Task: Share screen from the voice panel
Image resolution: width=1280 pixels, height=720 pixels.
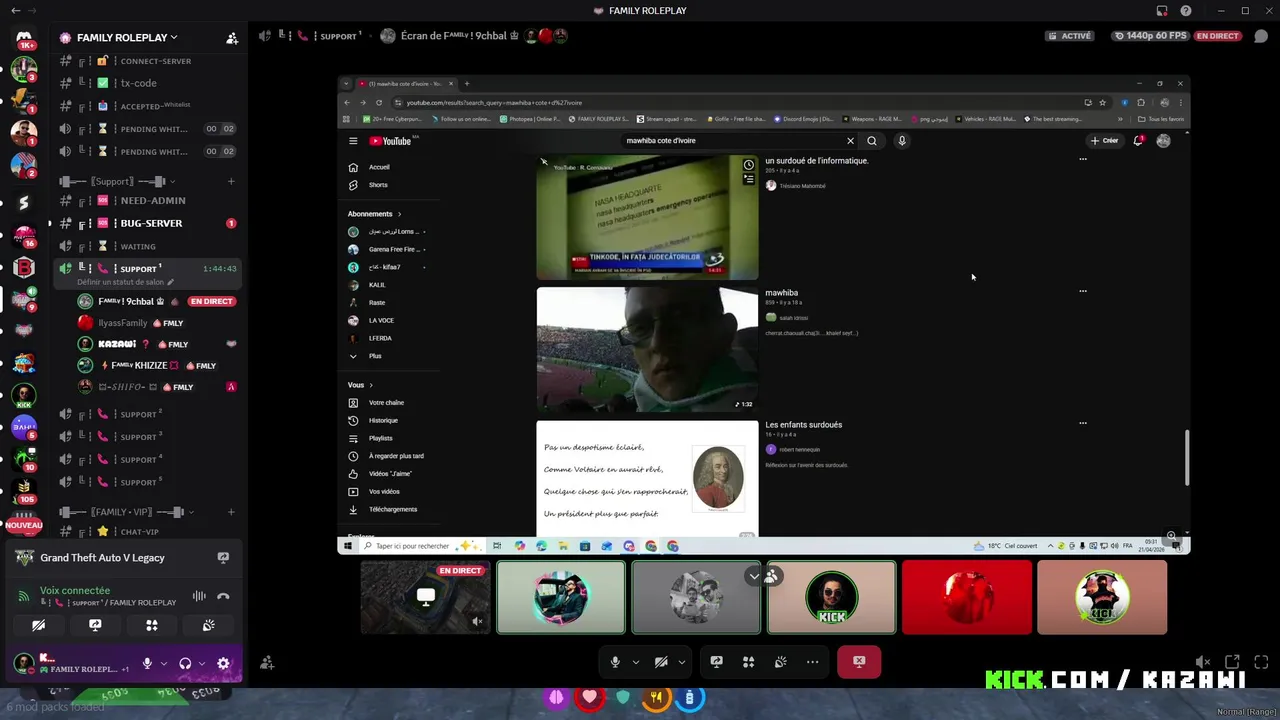Action: point(95,625)
